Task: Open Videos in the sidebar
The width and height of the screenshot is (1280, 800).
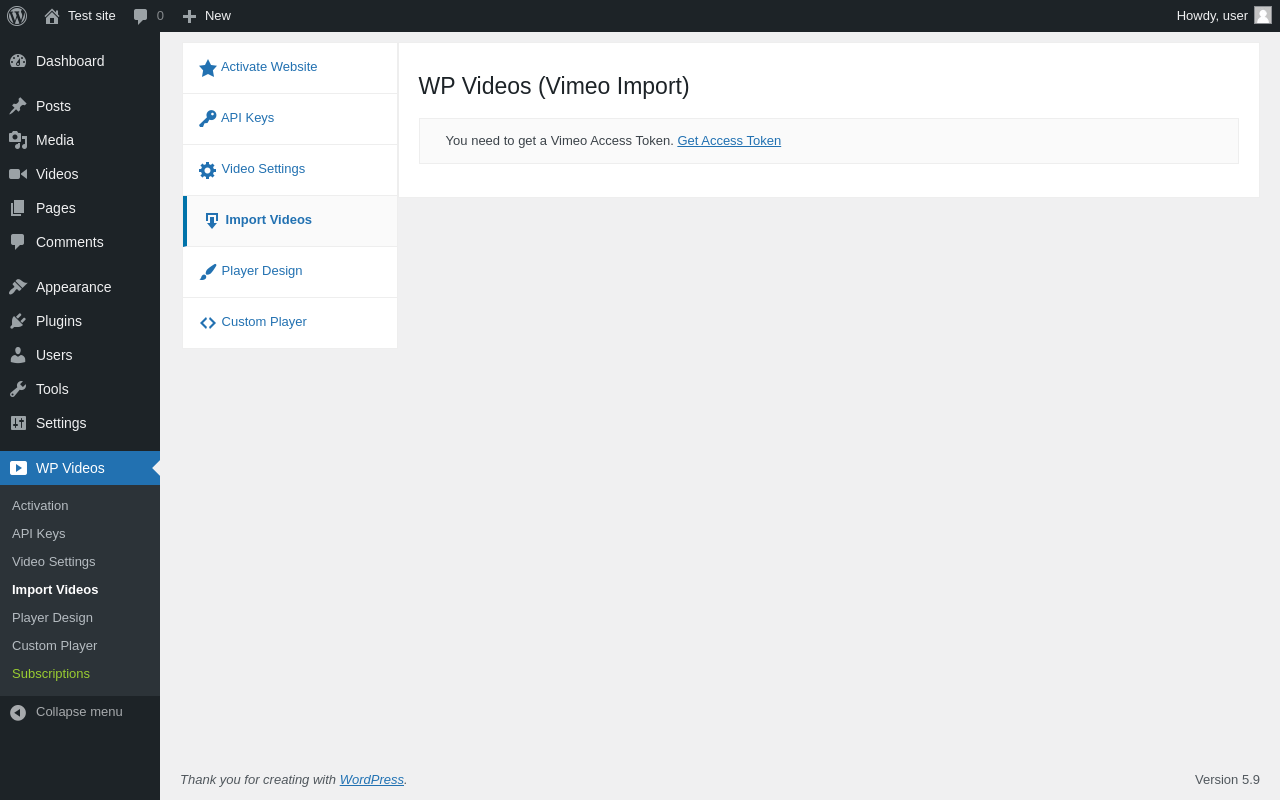Action: pyautogui.click(x=80, y=174)
